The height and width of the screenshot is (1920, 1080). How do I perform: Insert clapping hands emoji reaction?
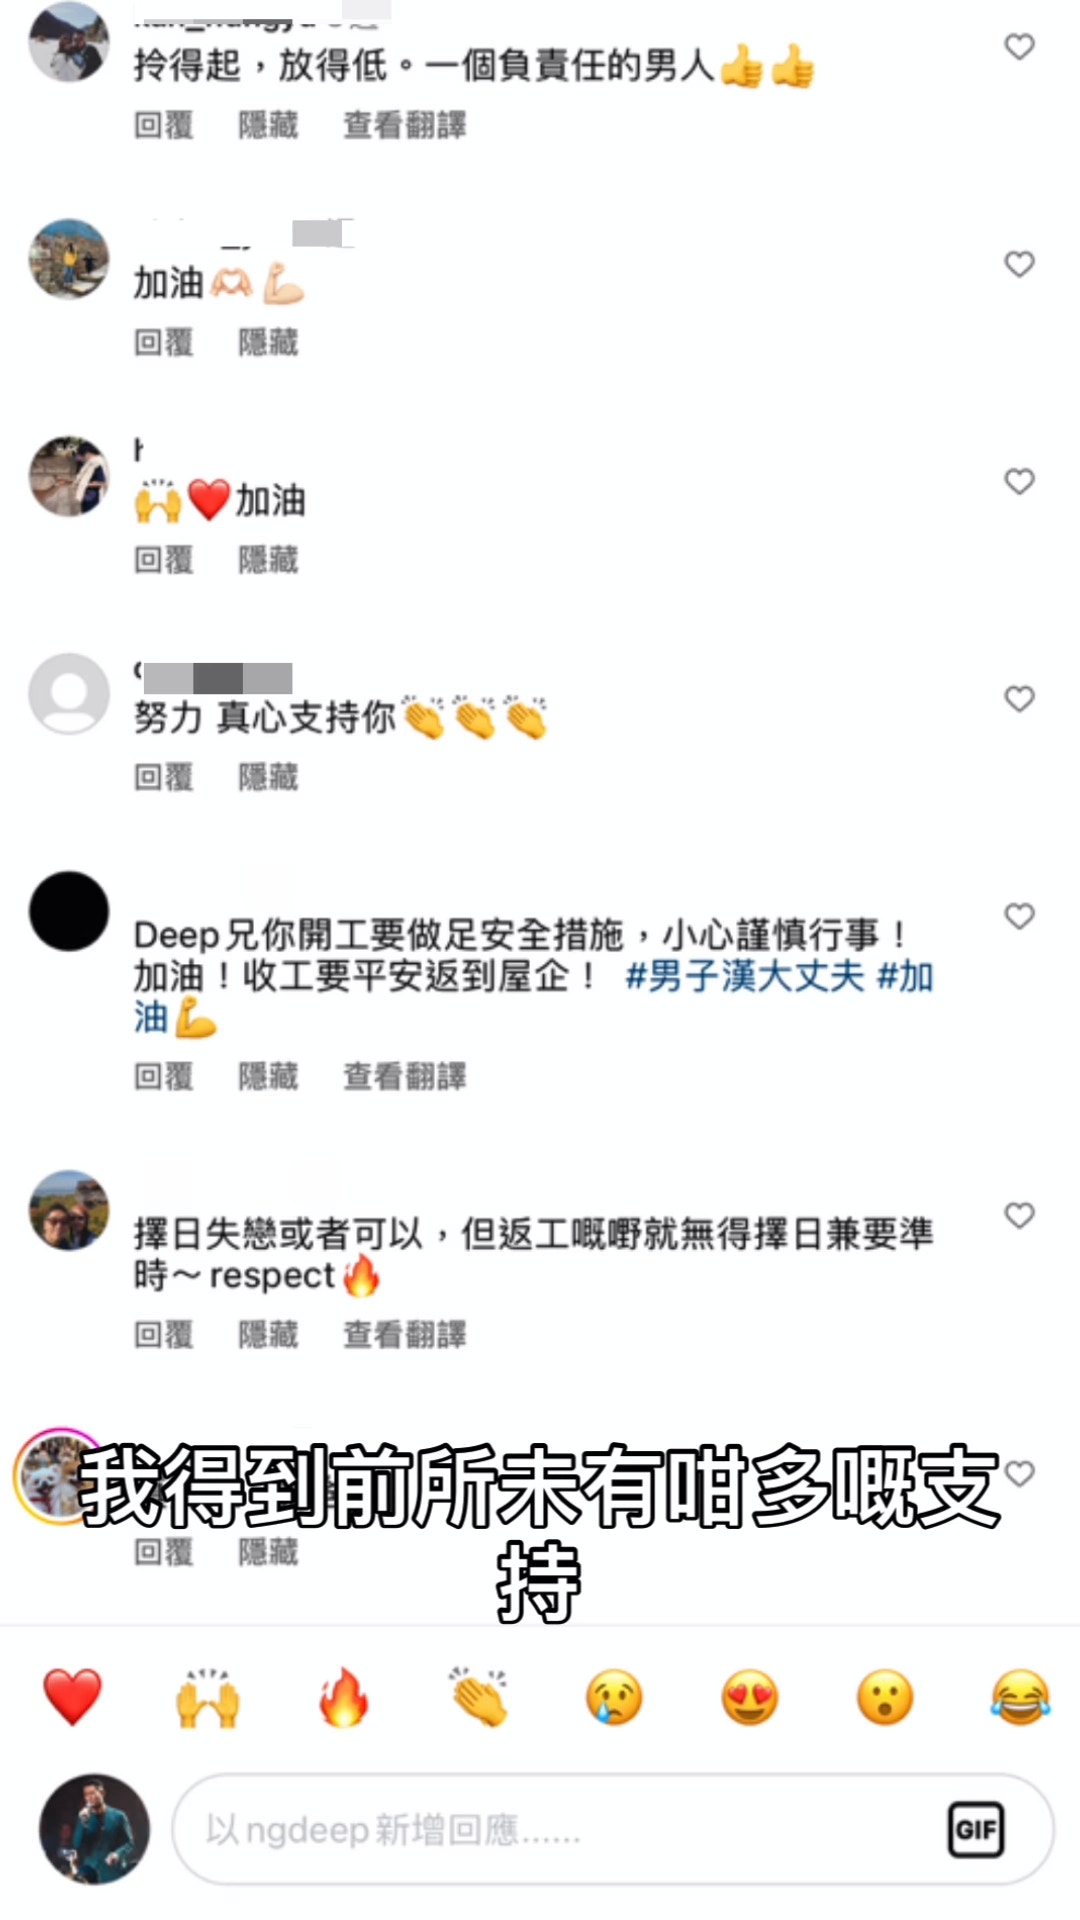pos(479,1697)
